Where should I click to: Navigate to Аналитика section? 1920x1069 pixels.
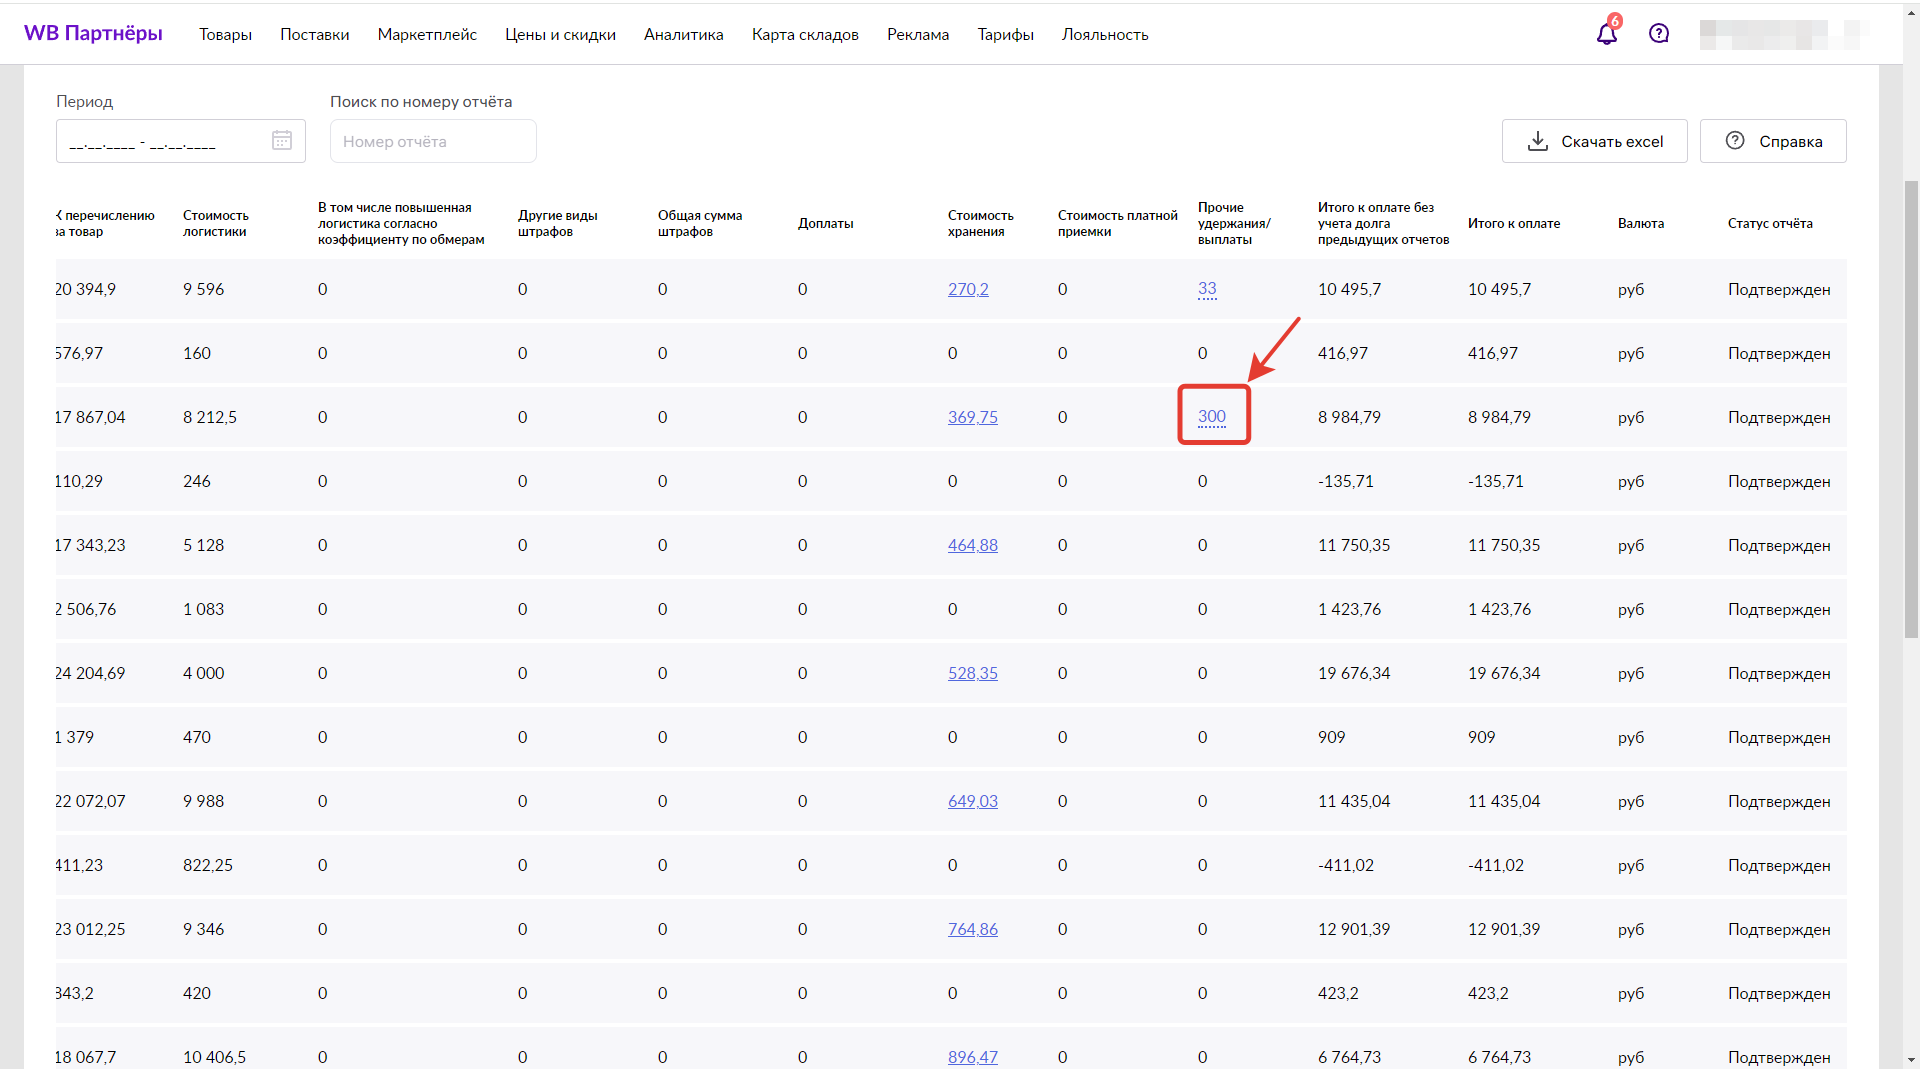click(x=683, y=35)
